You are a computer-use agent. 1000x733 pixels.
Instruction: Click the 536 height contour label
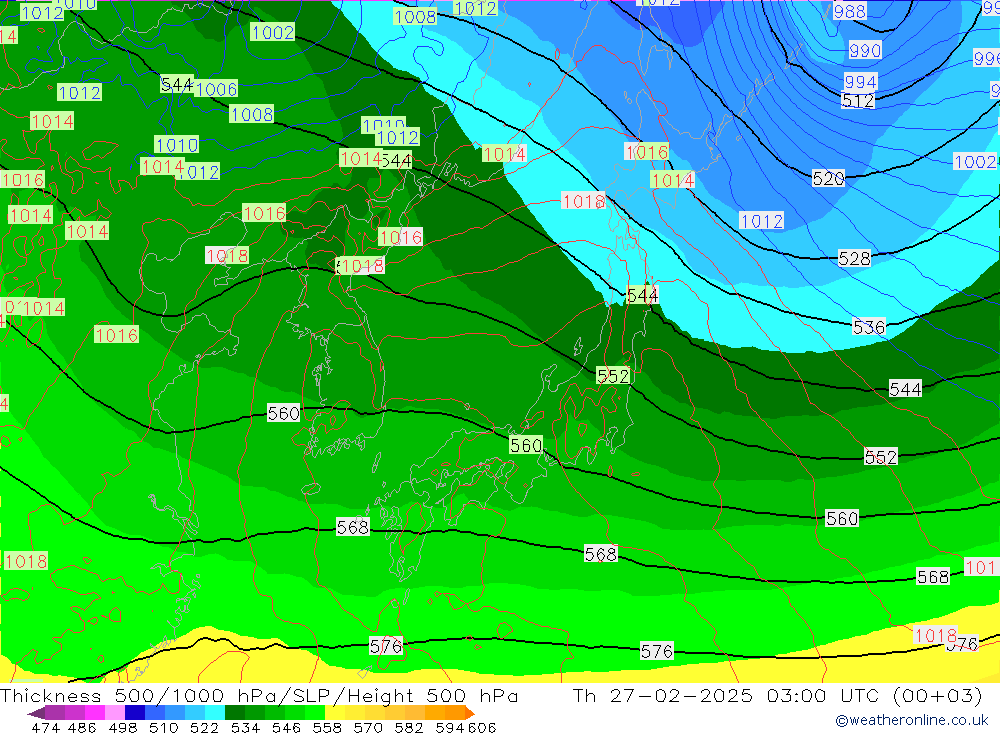tap(869, 327)
